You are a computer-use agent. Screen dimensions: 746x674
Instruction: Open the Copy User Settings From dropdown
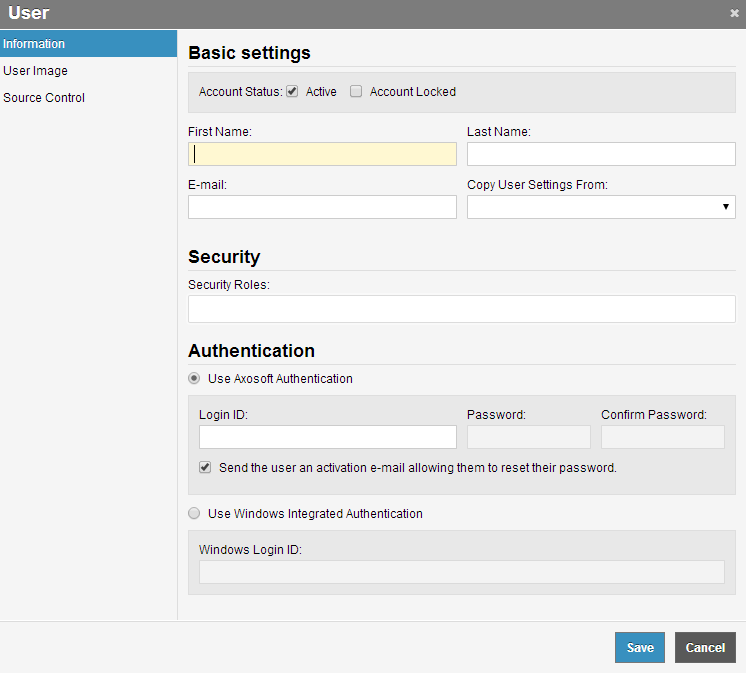tap(601, 207)
